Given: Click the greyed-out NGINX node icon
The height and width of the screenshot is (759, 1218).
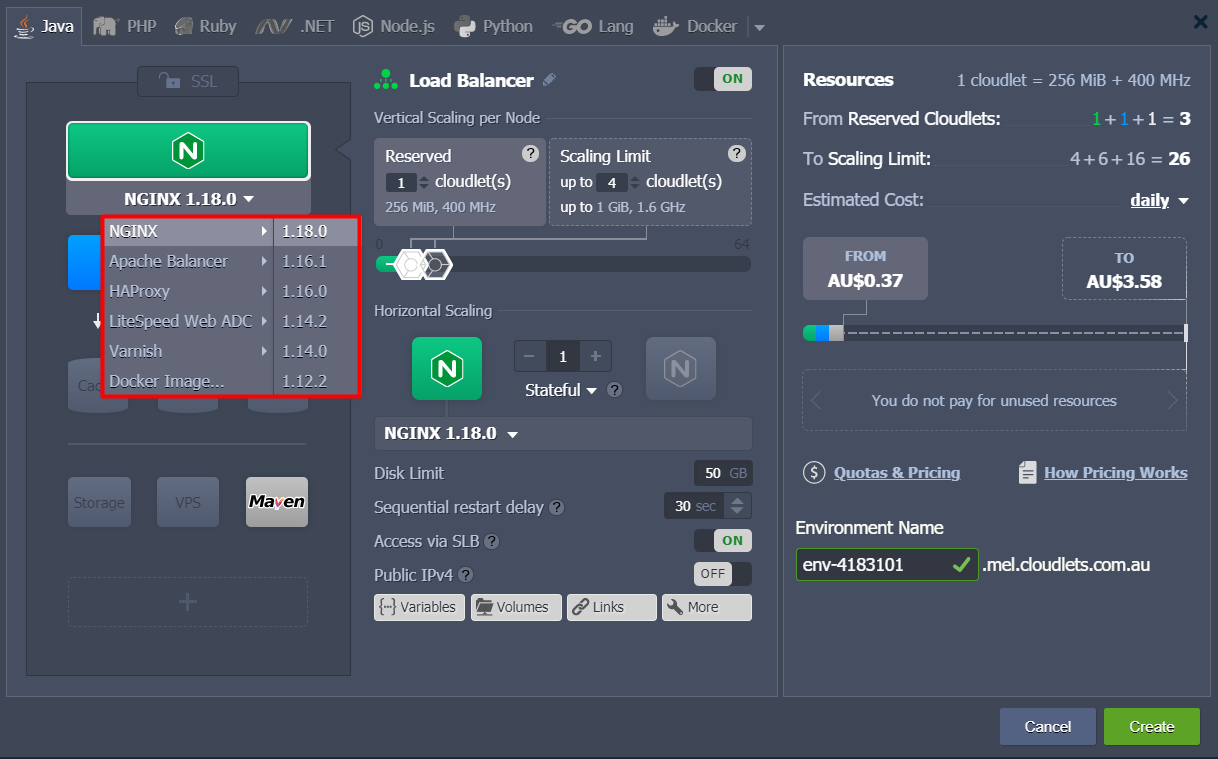Looking at the screenshot, I should tap(681, 369).
